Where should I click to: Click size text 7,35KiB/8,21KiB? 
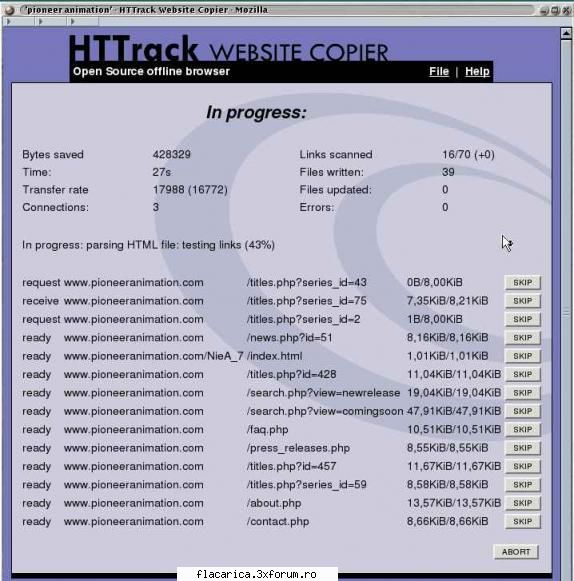(447, 301)
